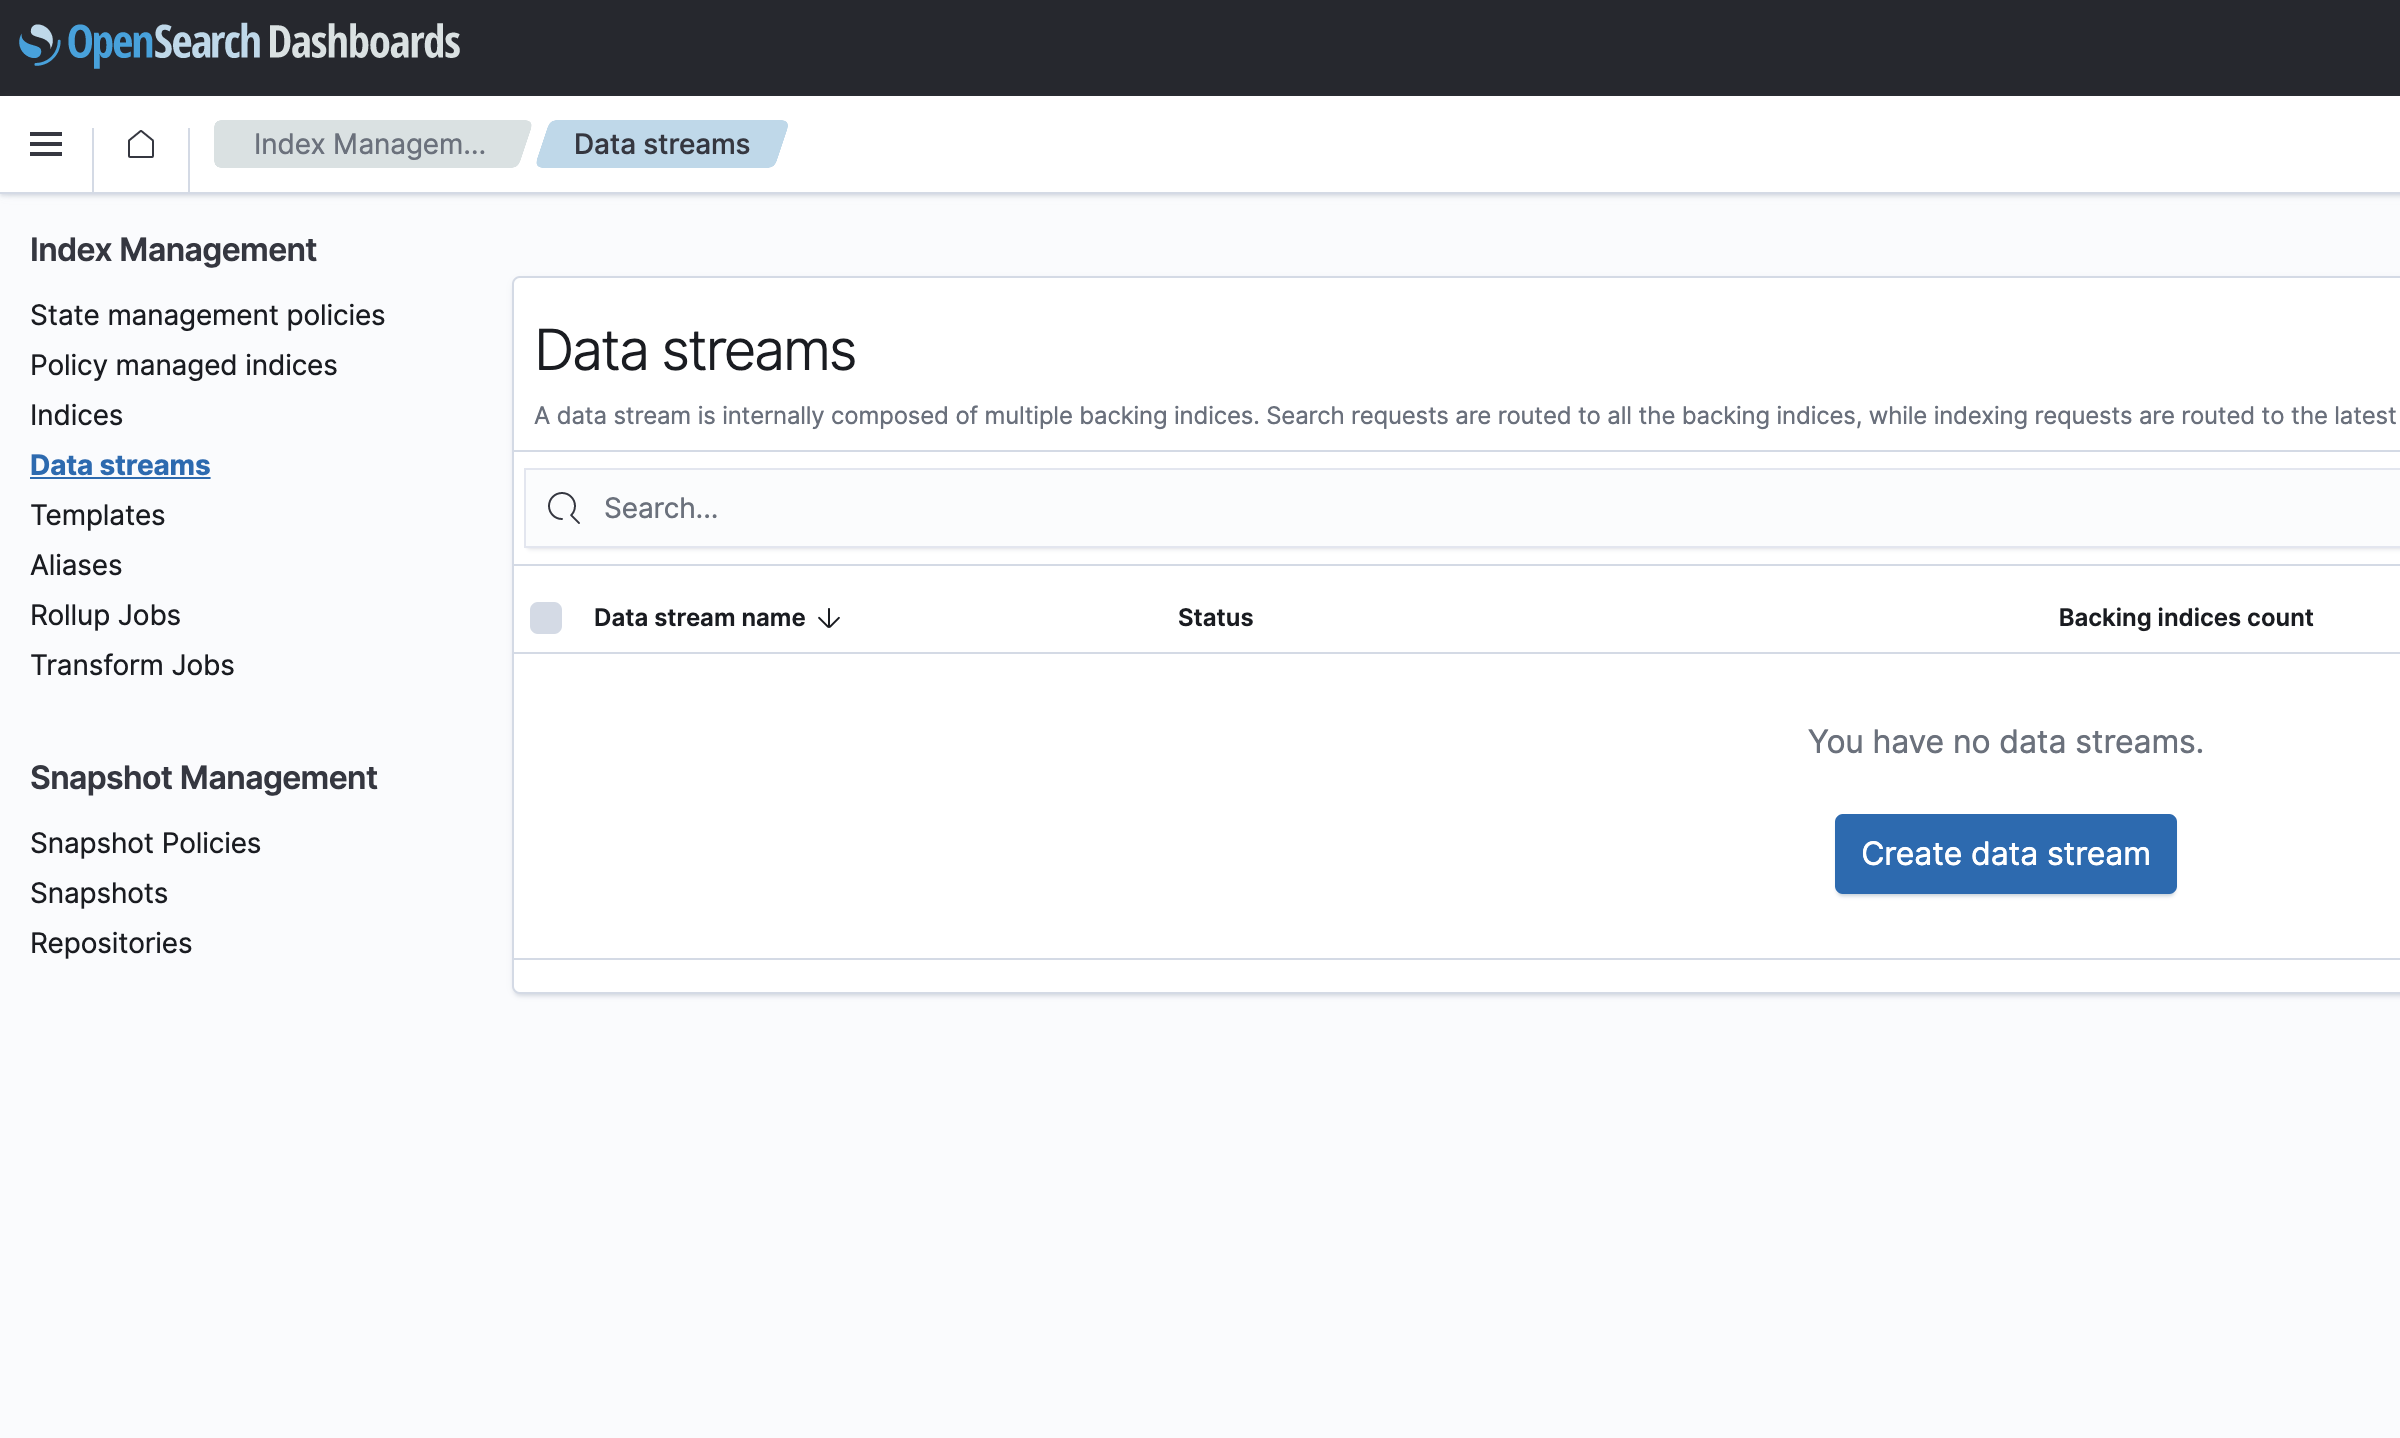Open Snapshot Policies
This screenshot has height=1438, width=2400.
(x=145, y=842)
